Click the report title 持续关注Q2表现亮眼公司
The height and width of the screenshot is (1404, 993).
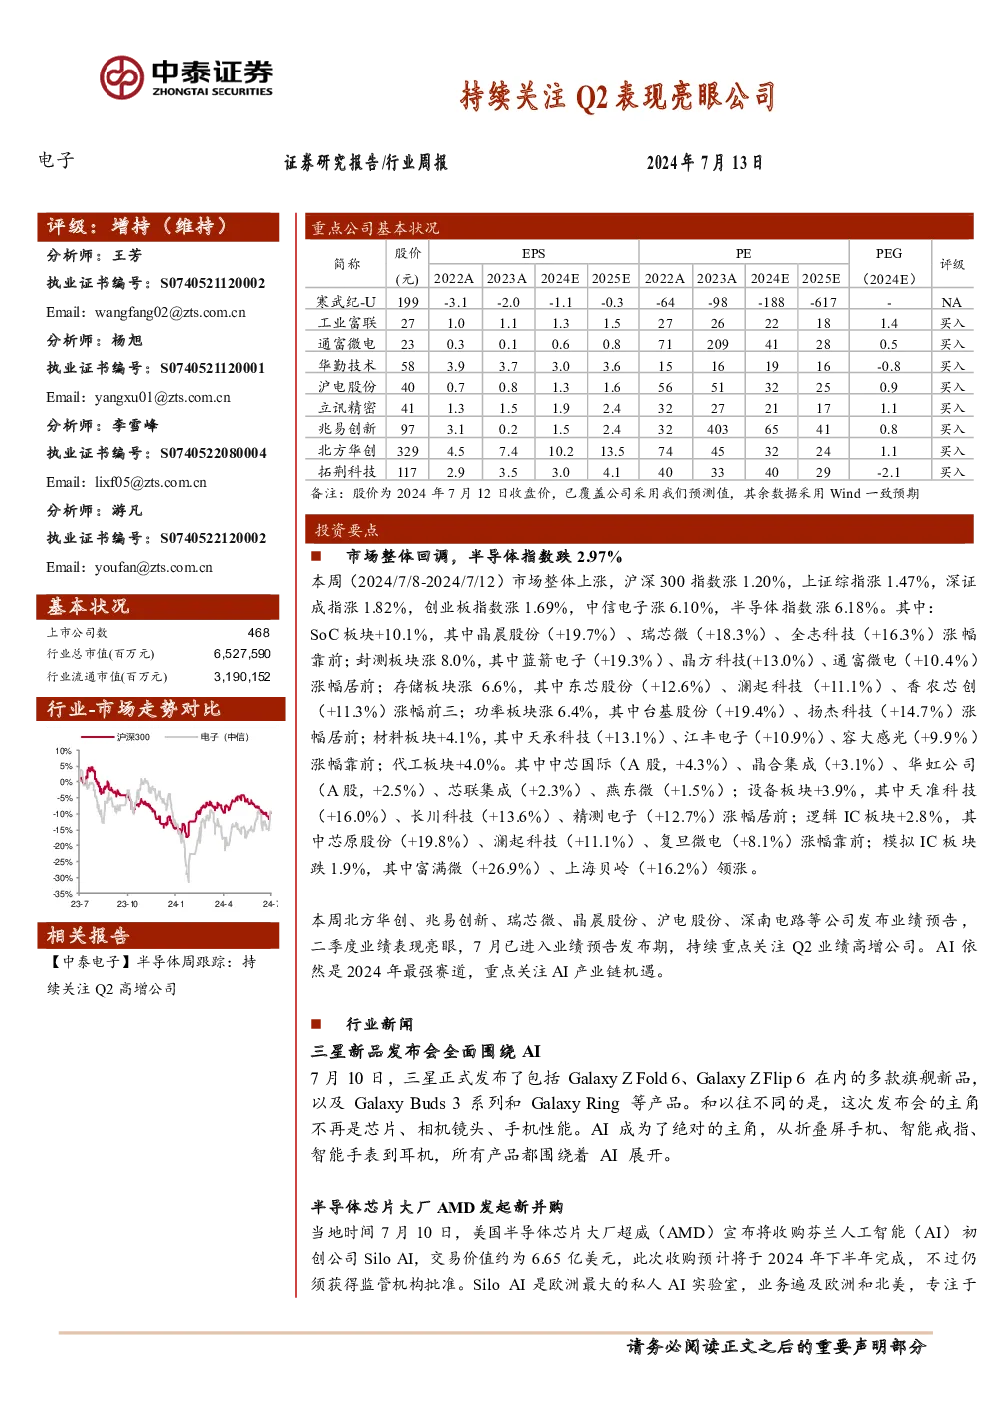pos(618,96)
